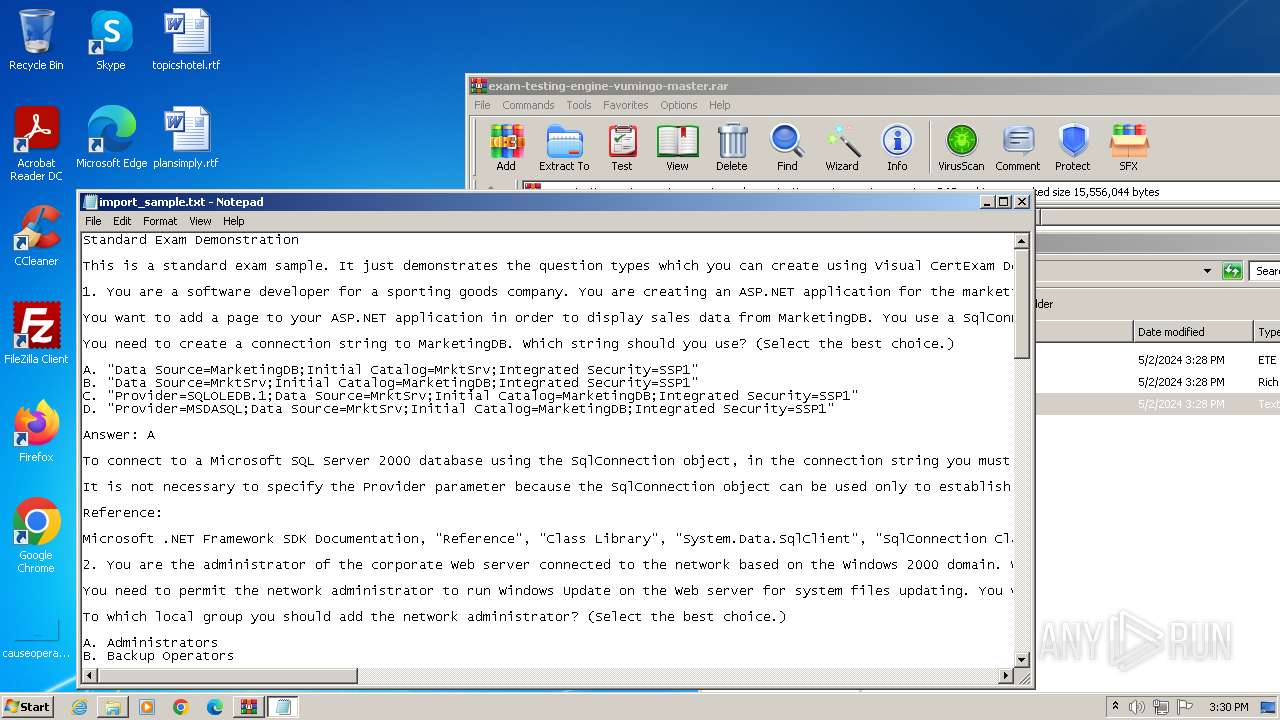The height and width of the screenshot is (720, 1280).
Task: Launch Wizard in WinRAR toolbar
Action: (x=842, y=148)
